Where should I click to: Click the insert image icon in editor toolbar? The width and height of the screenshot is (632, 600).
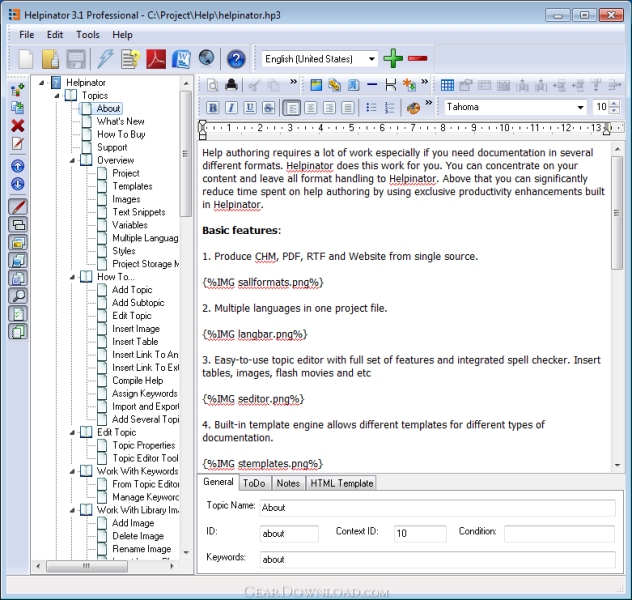(x=316, y=85)
